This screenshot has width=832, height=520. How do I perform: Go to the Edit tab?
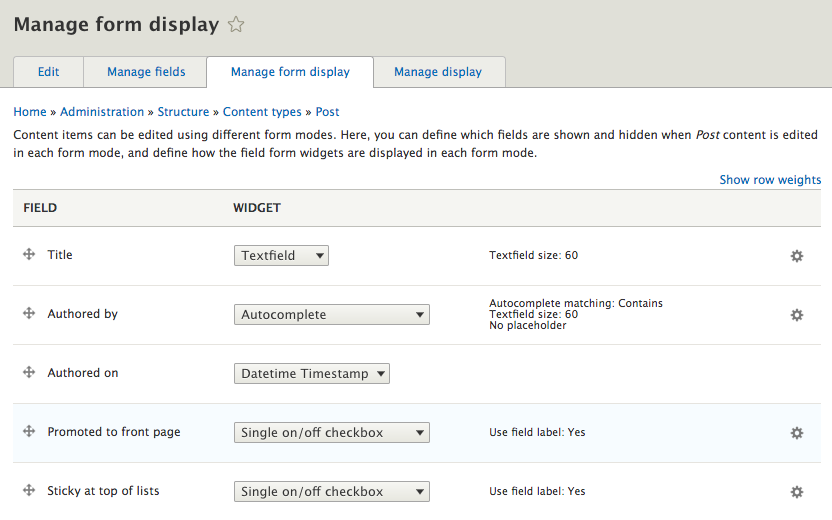[x=48, y=72]
